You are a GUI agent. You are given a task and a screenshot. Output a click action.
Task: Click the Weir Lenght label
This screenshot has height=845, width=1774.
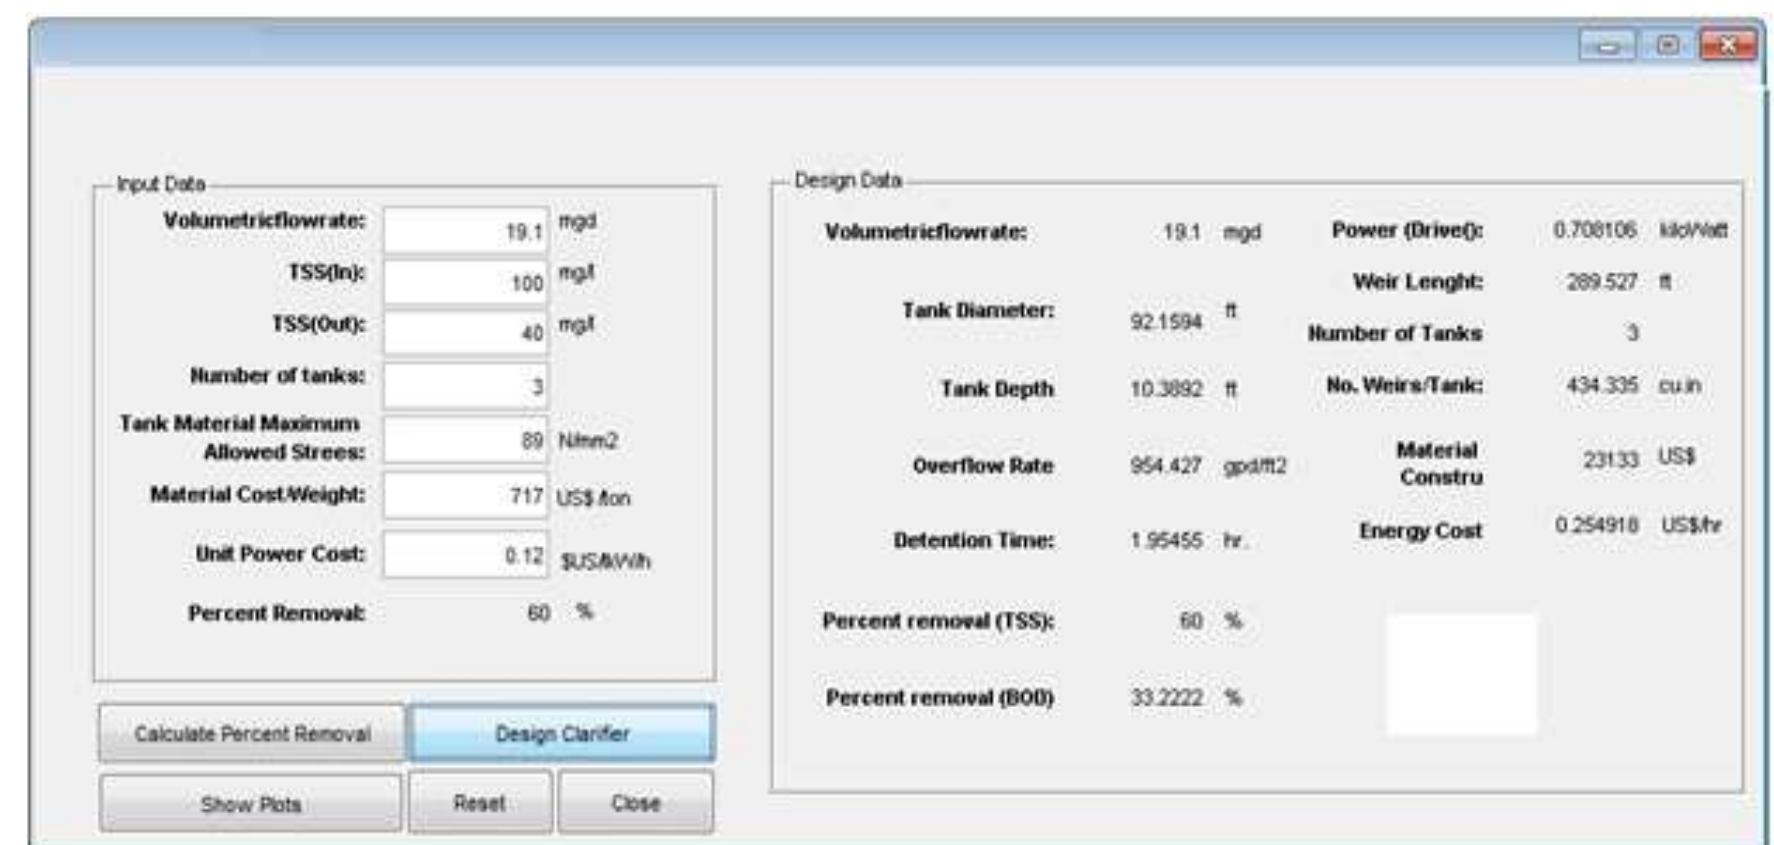[x=1417, y=283]
